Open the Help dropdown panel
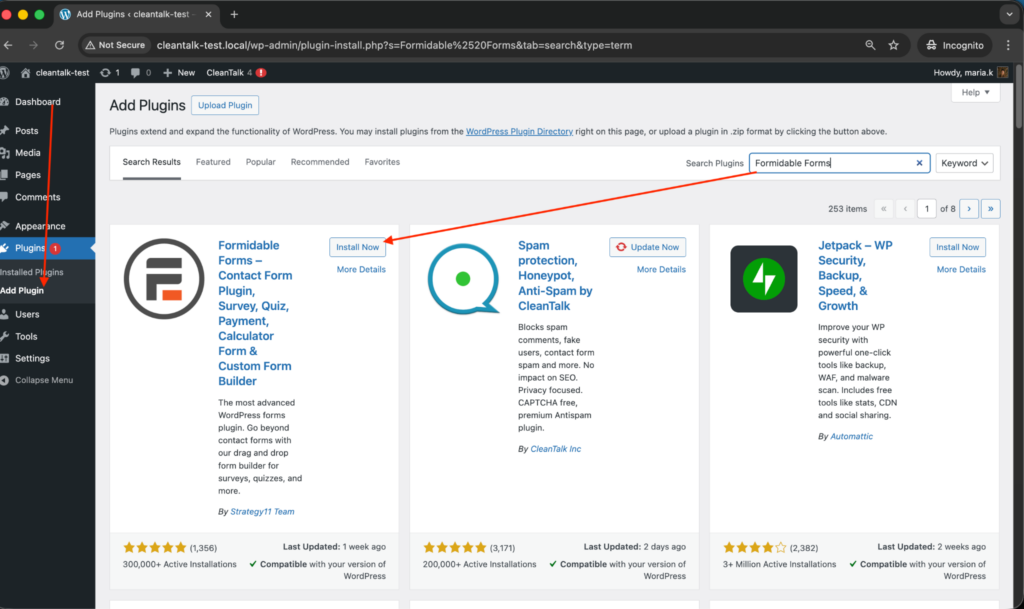This screenshot has width=1024, height=609. pyautogui.click(x=975, y=91)
